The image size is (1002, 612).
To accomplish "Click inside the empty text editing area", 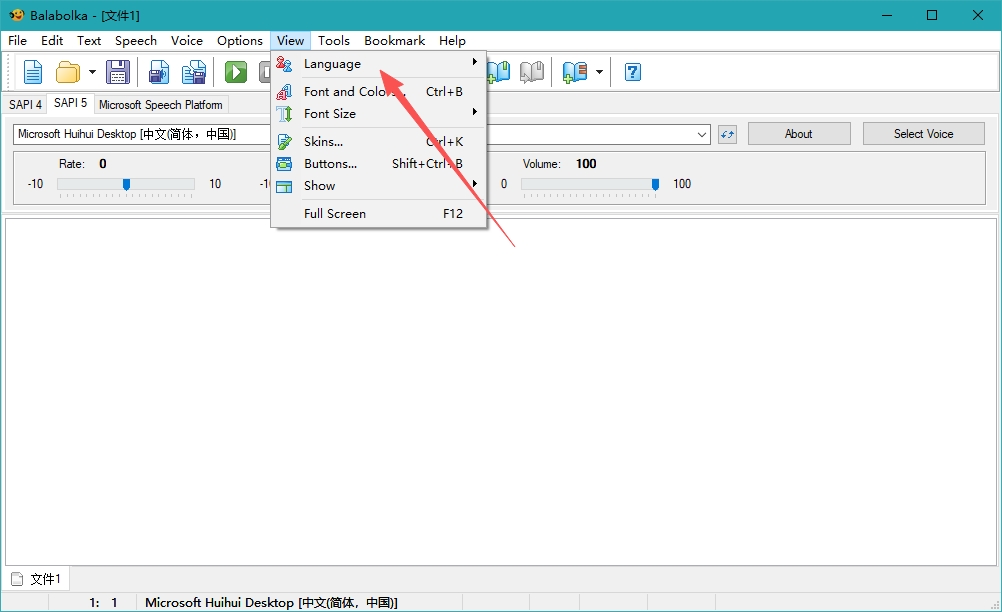I will coord(501,392).
